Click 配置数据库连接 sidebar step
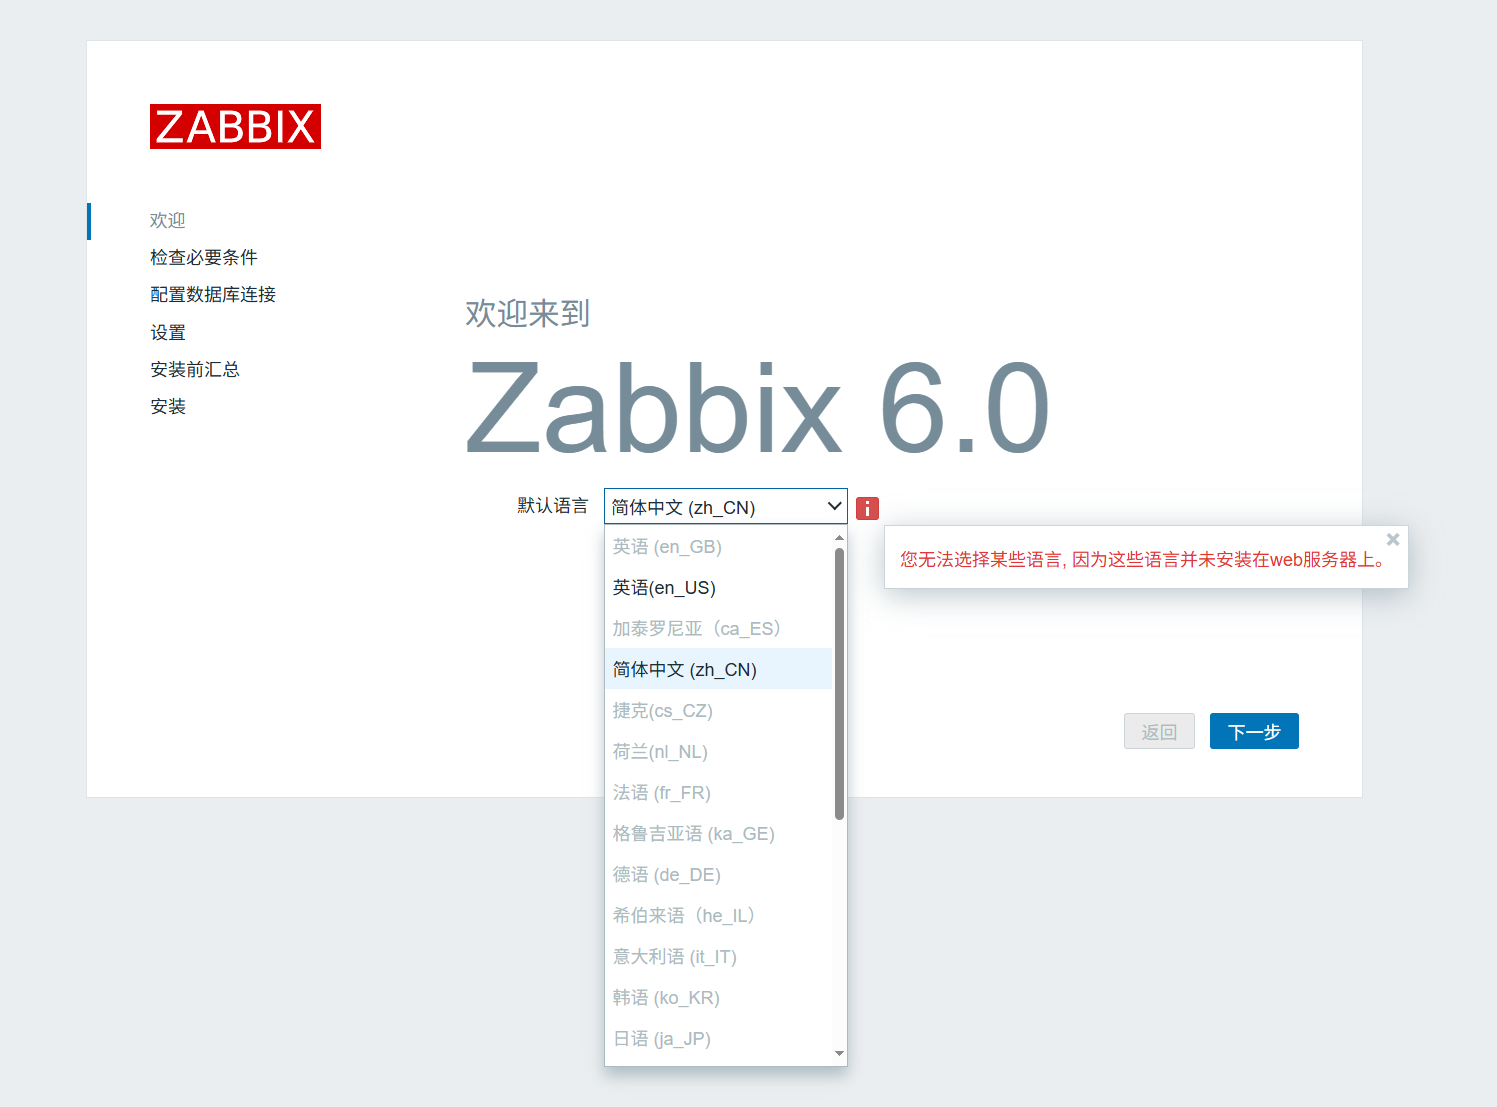 213,294
